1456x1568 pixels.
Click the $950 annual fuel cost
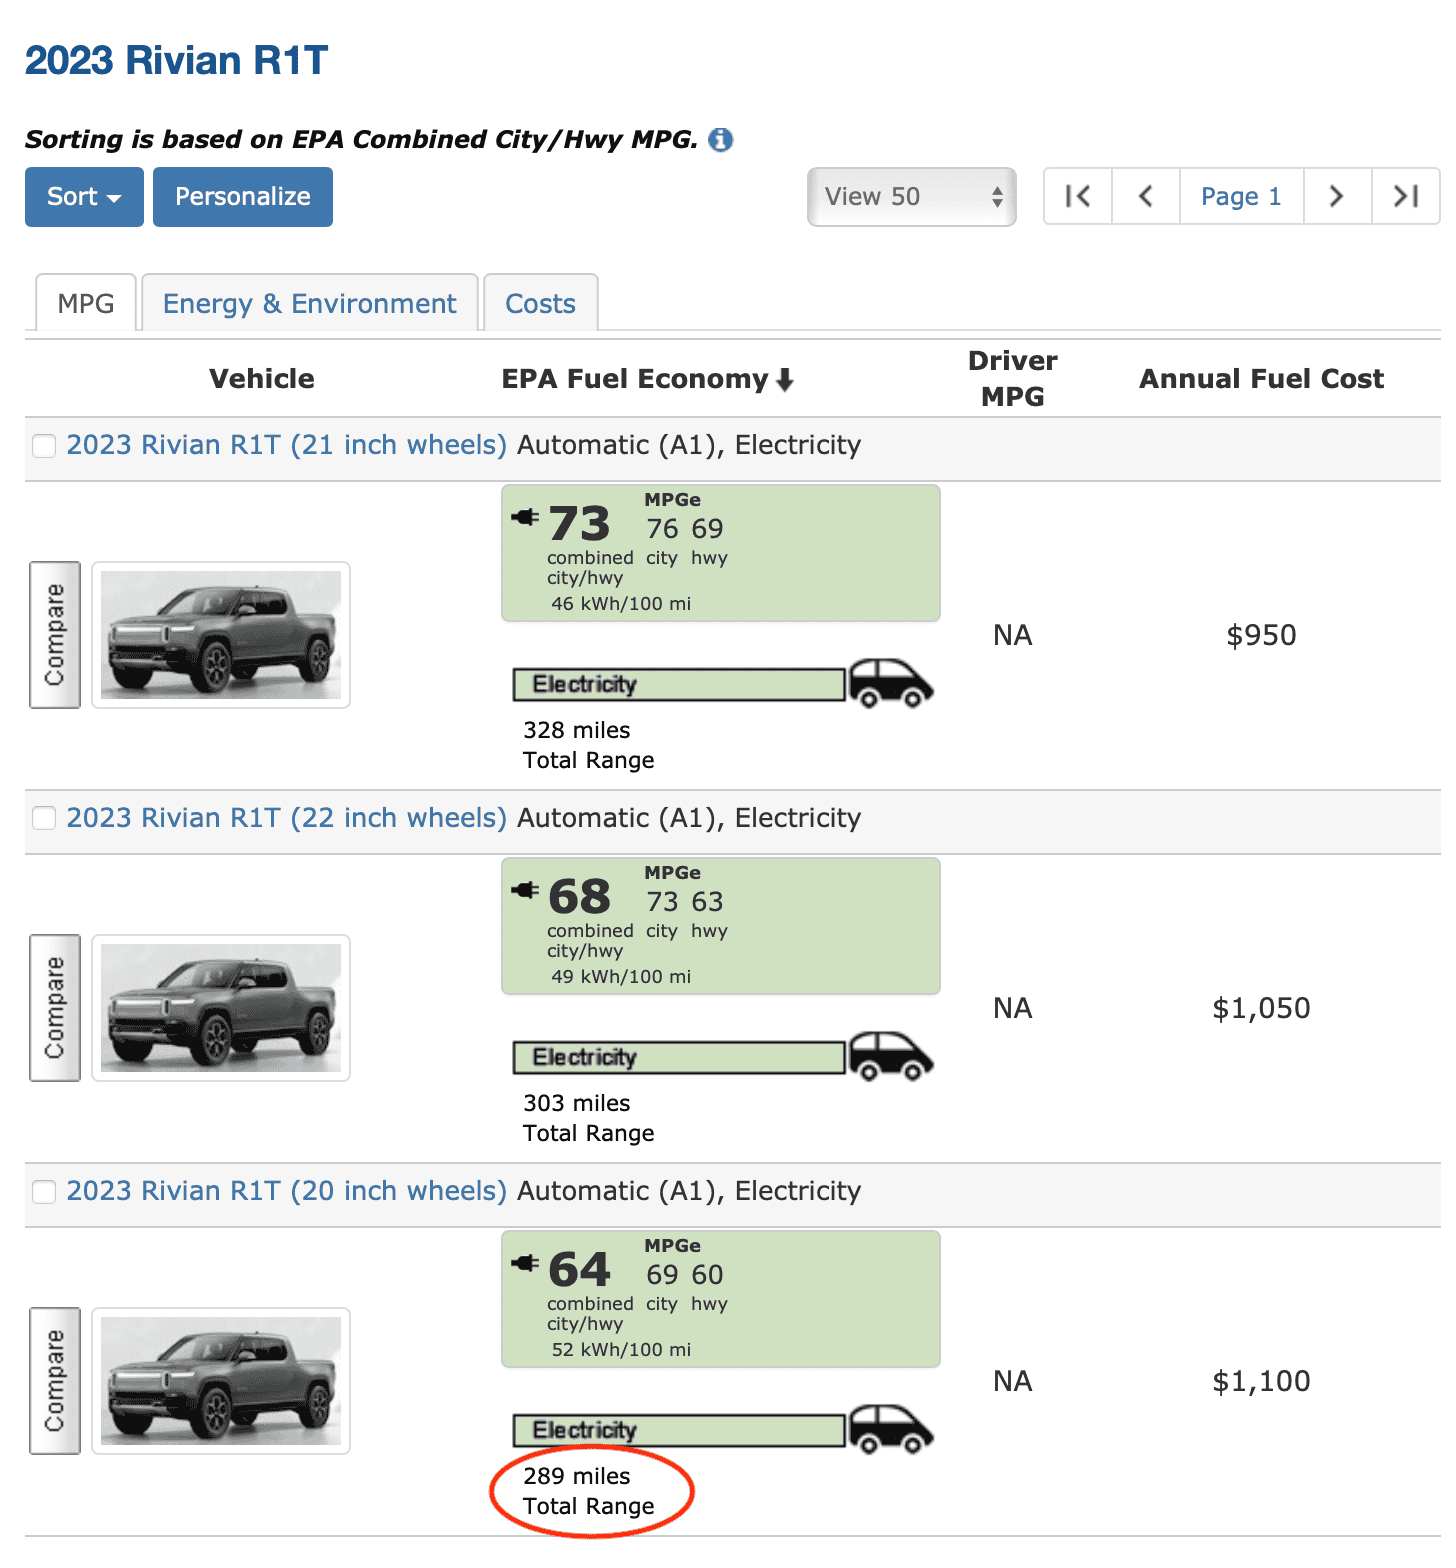(x=1262, y=635)
